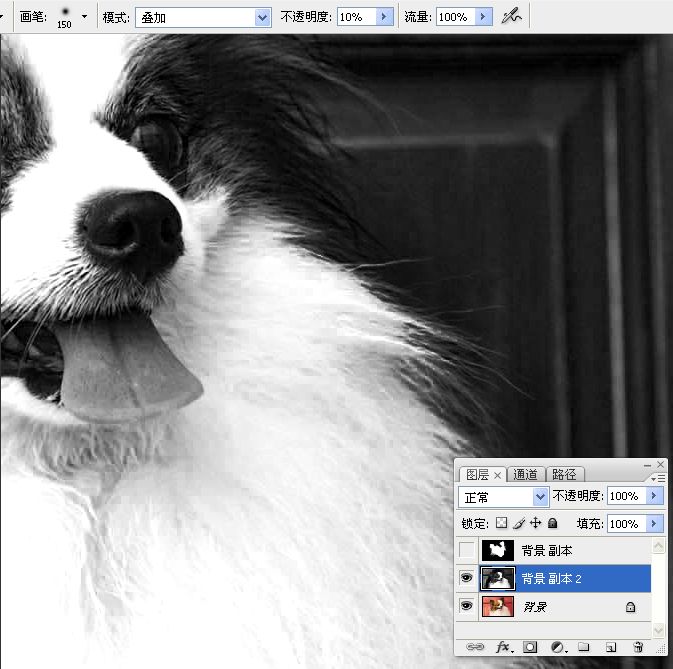Select the 背景 副本 layer thumbnail

[498, 550]
